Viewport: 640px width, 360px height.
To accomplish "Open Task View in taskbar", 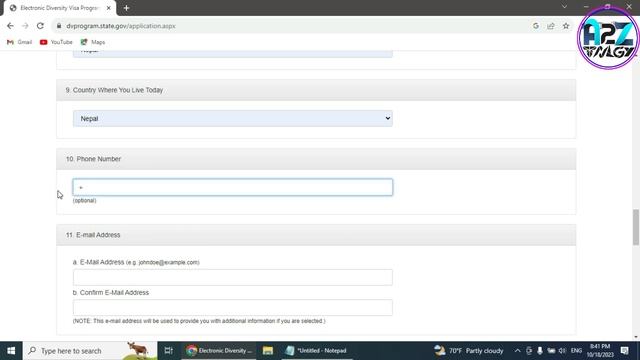I will 169,351.
